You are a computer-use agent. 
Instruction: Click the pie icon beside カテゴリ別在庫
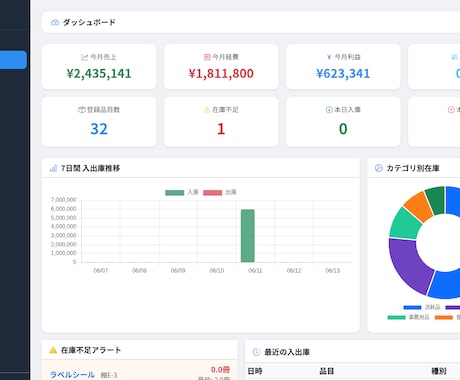[x=379, y=168]
